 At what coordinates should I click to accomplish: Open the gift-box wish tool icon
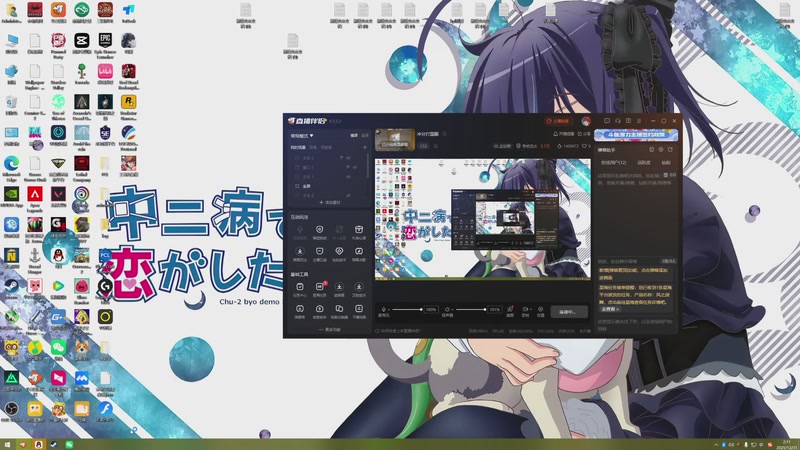coord(359,229)
